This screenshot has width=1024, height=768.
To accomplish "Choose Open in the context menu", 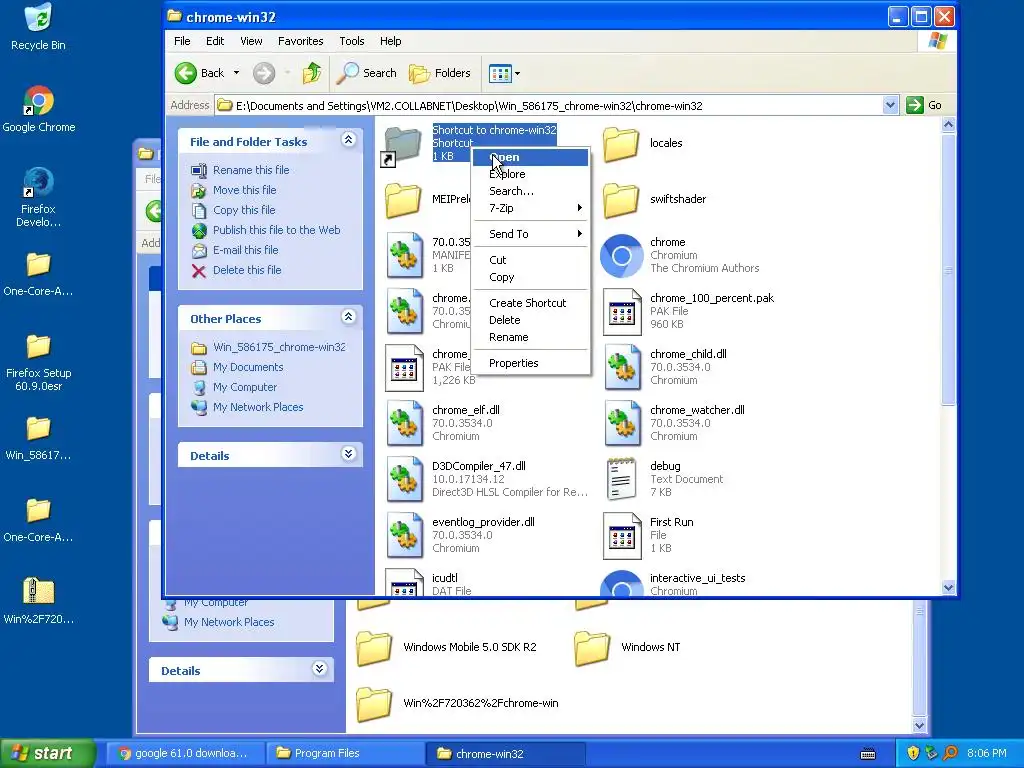I will coord(530,157).
